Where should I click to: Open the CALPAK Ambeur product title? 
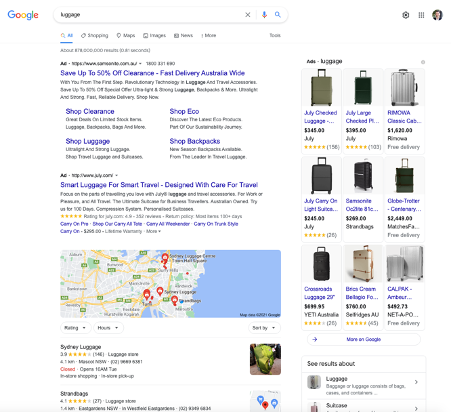coord(400,293)
